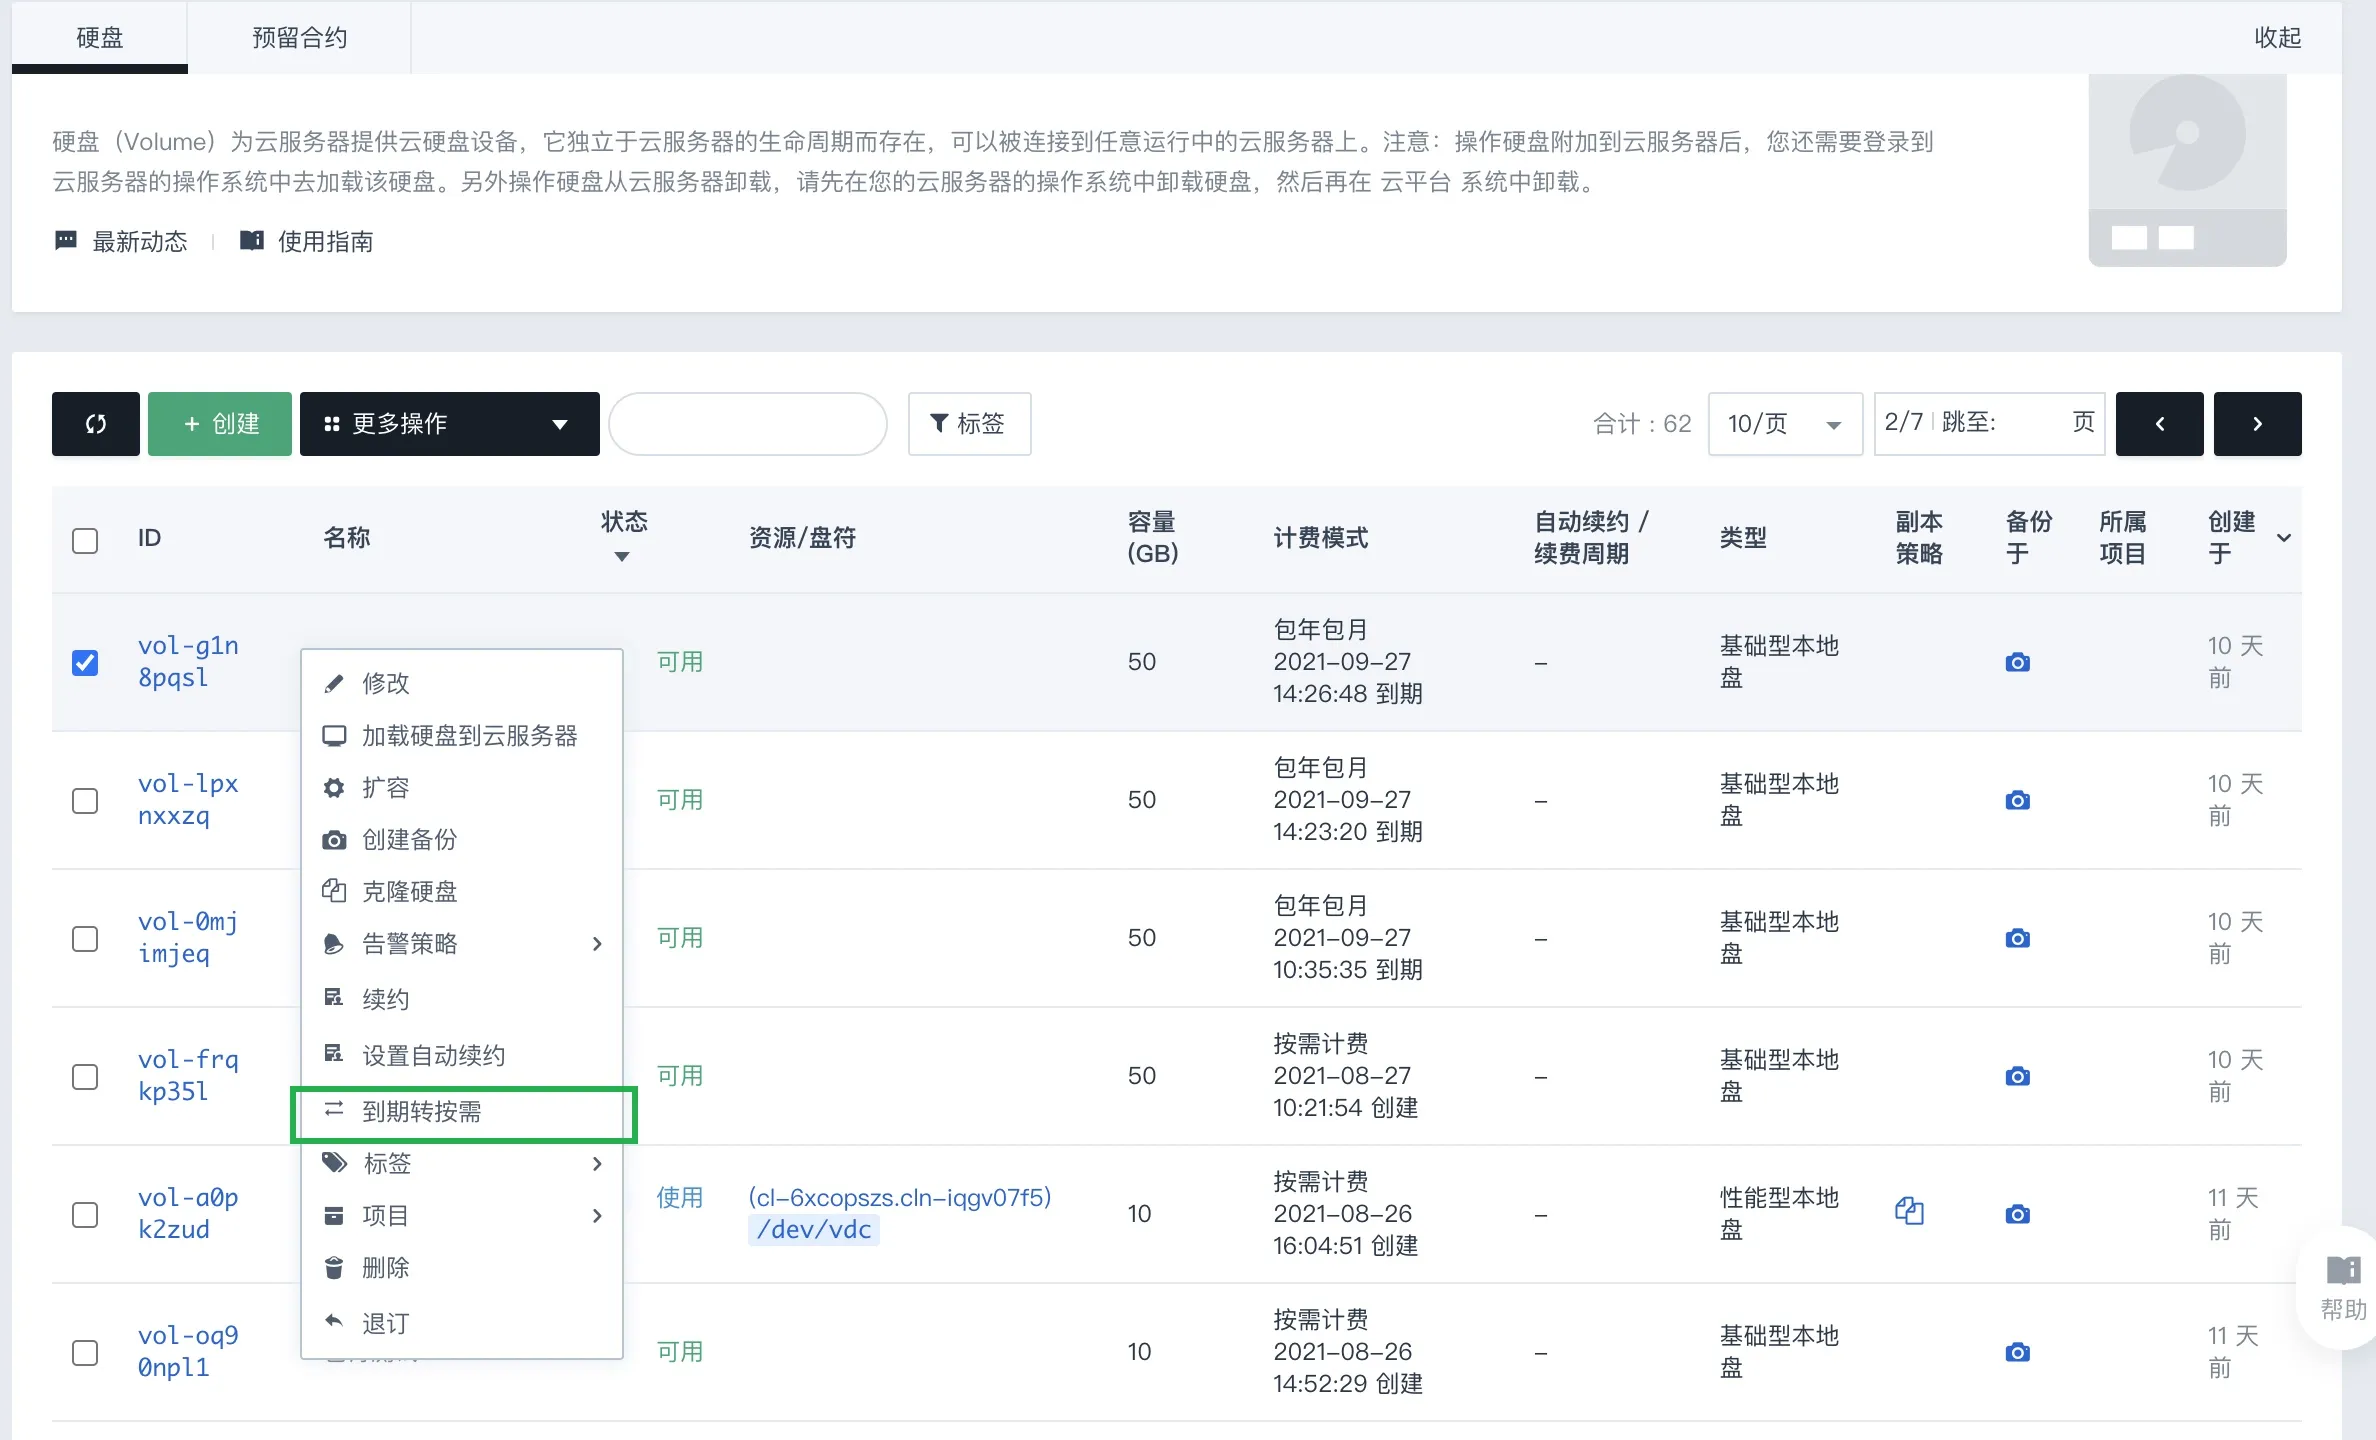
Task: Click the pencil icon next to 修改
Action: pyautogui.click(x=334, y=684)
